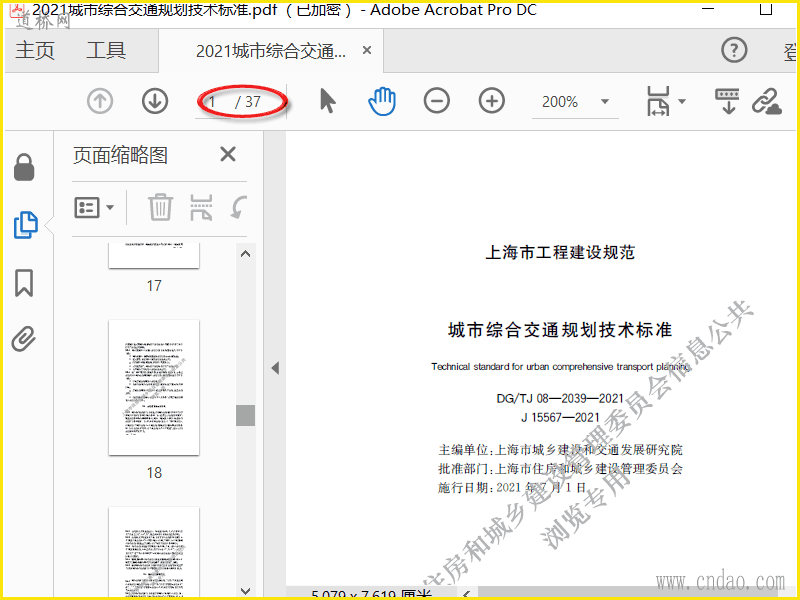Open the Help question mark icon

(734, 50)
